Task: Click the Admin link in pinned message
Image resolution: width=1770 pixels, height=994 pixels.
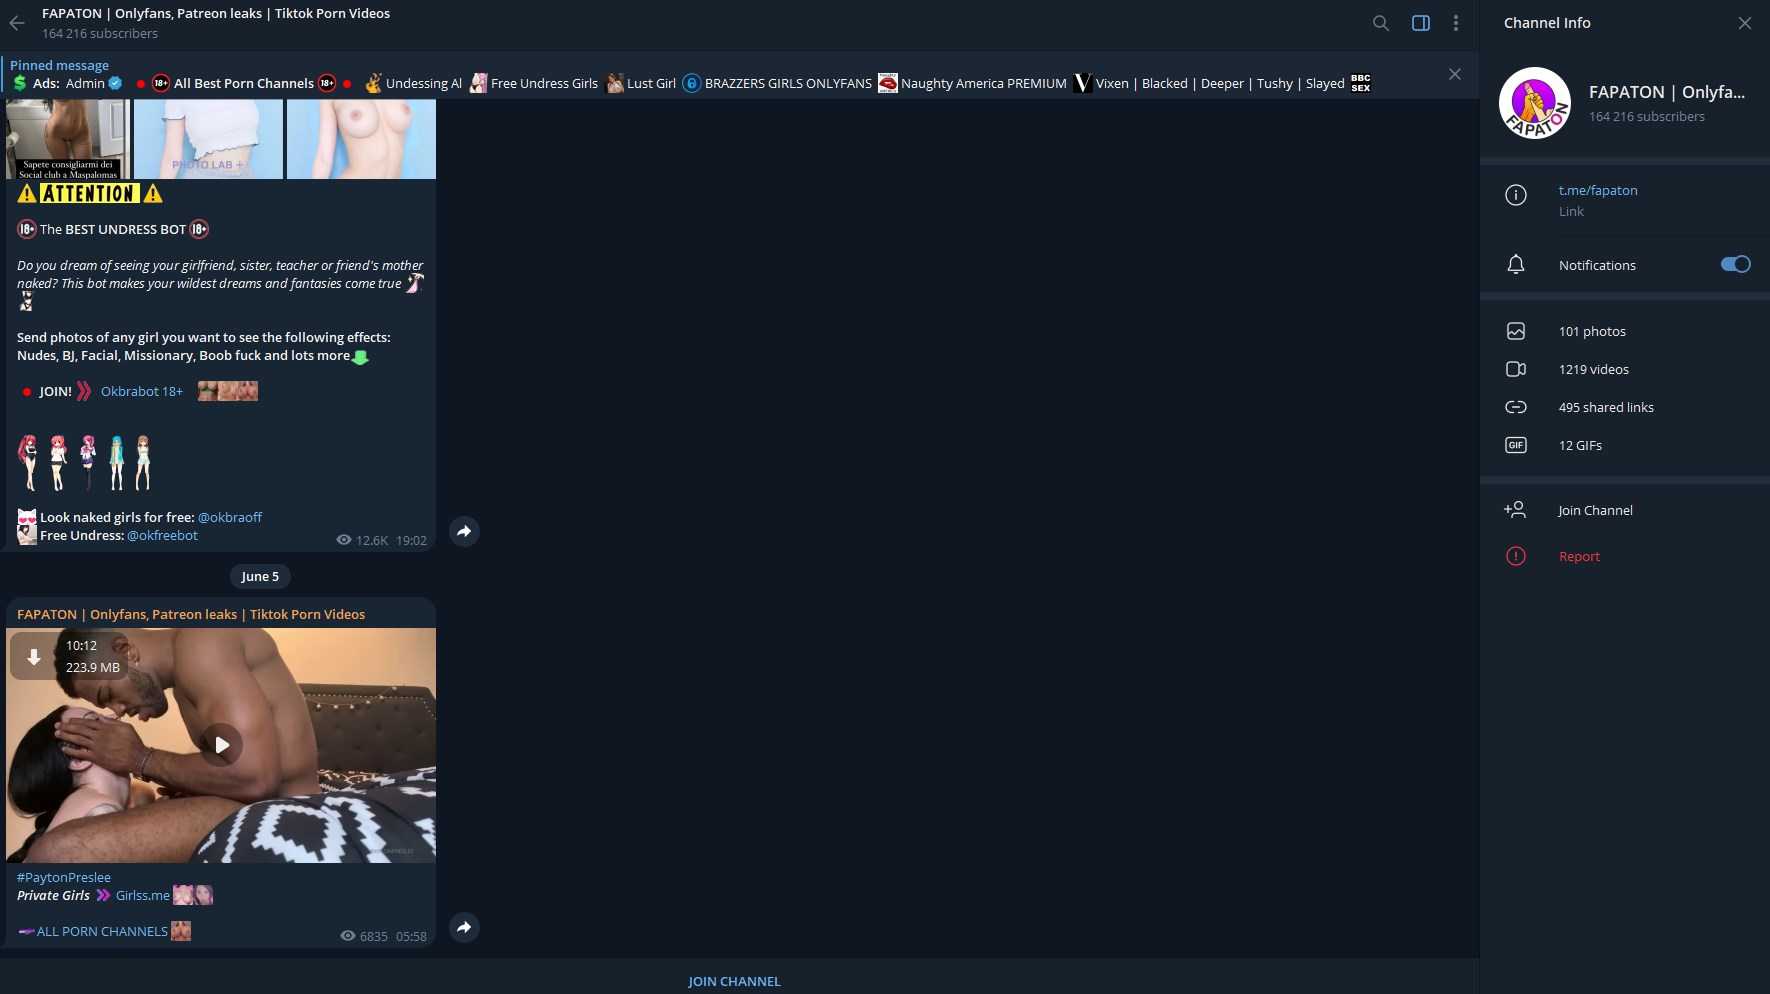Action: point(85,83)
